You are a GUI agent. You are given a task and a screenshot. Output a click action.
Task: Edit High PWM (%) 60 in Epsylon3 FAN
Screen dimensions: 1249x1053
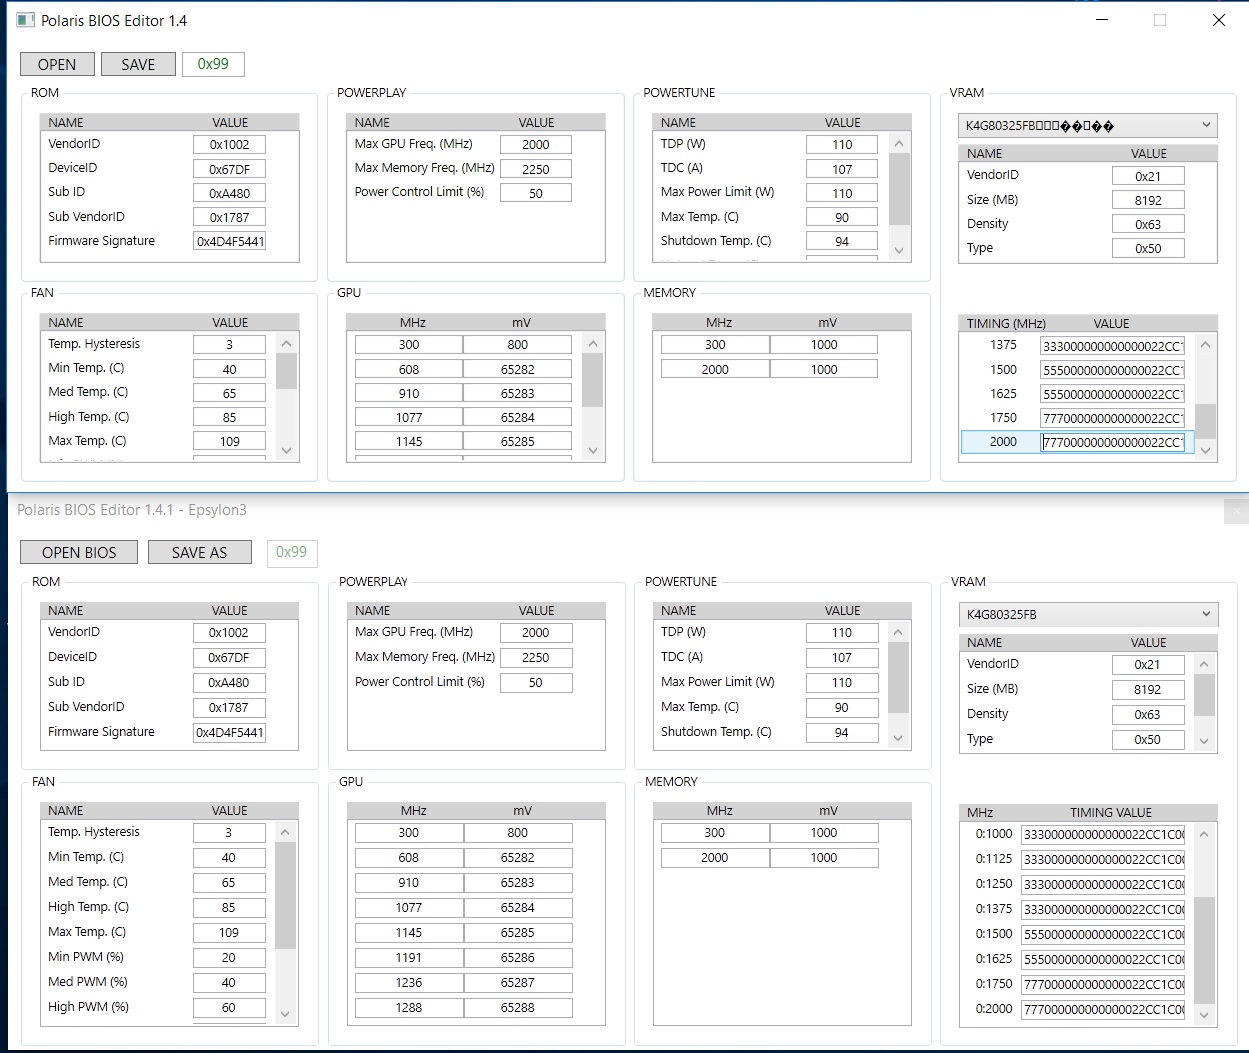point(229,1007)
